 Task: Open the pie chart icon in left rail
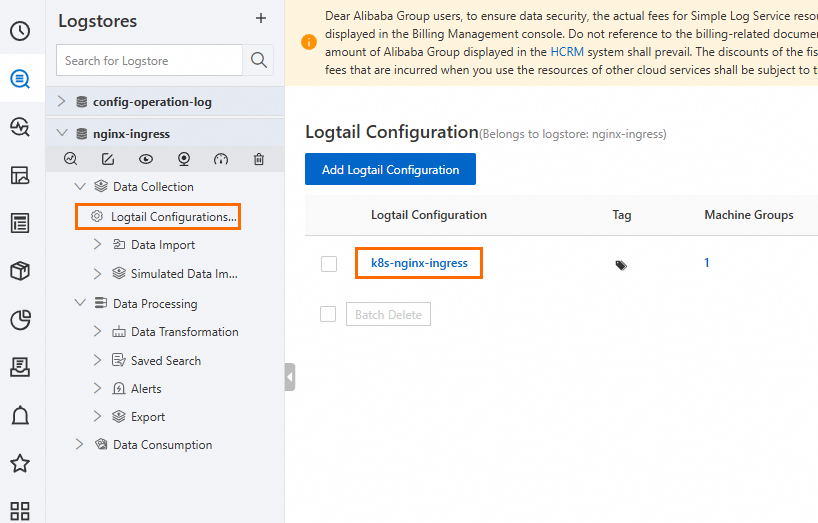pyautogui.click(x=20, y=320)
